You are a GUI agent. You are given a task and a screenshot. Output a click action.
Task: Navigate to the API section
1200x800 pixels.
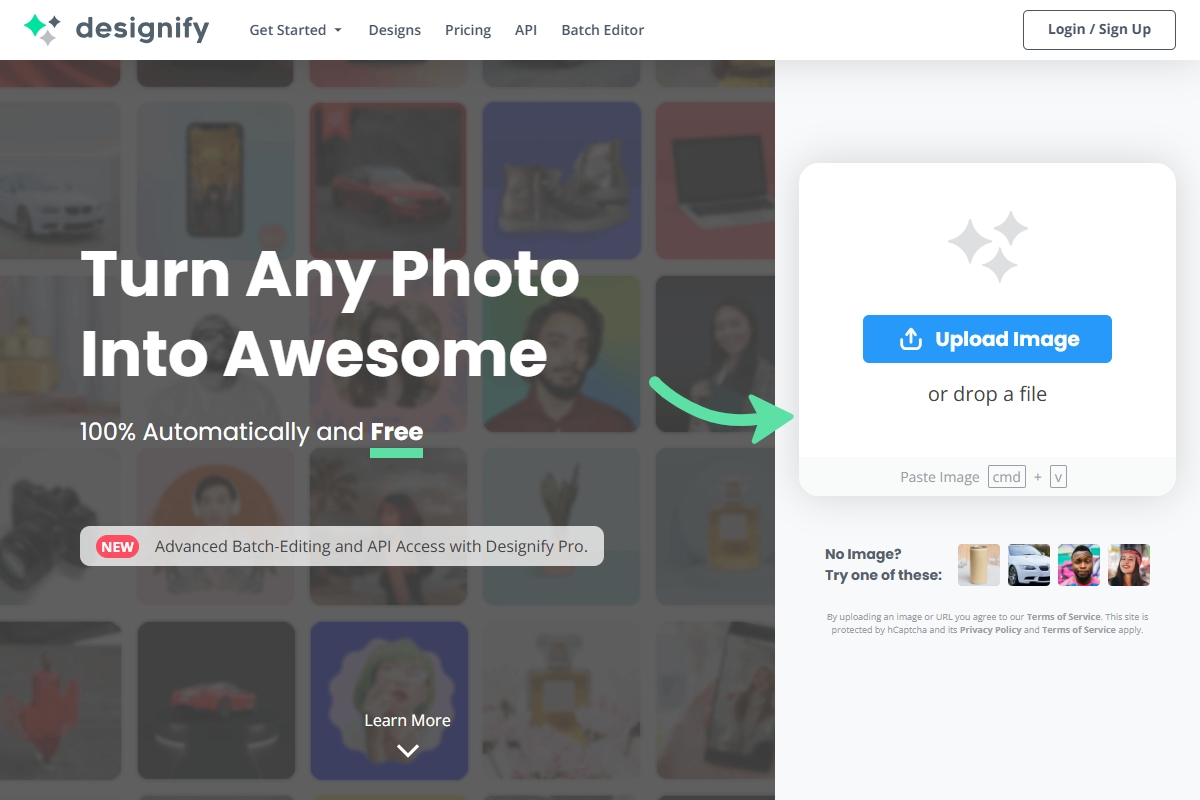[x=525, y=30]
